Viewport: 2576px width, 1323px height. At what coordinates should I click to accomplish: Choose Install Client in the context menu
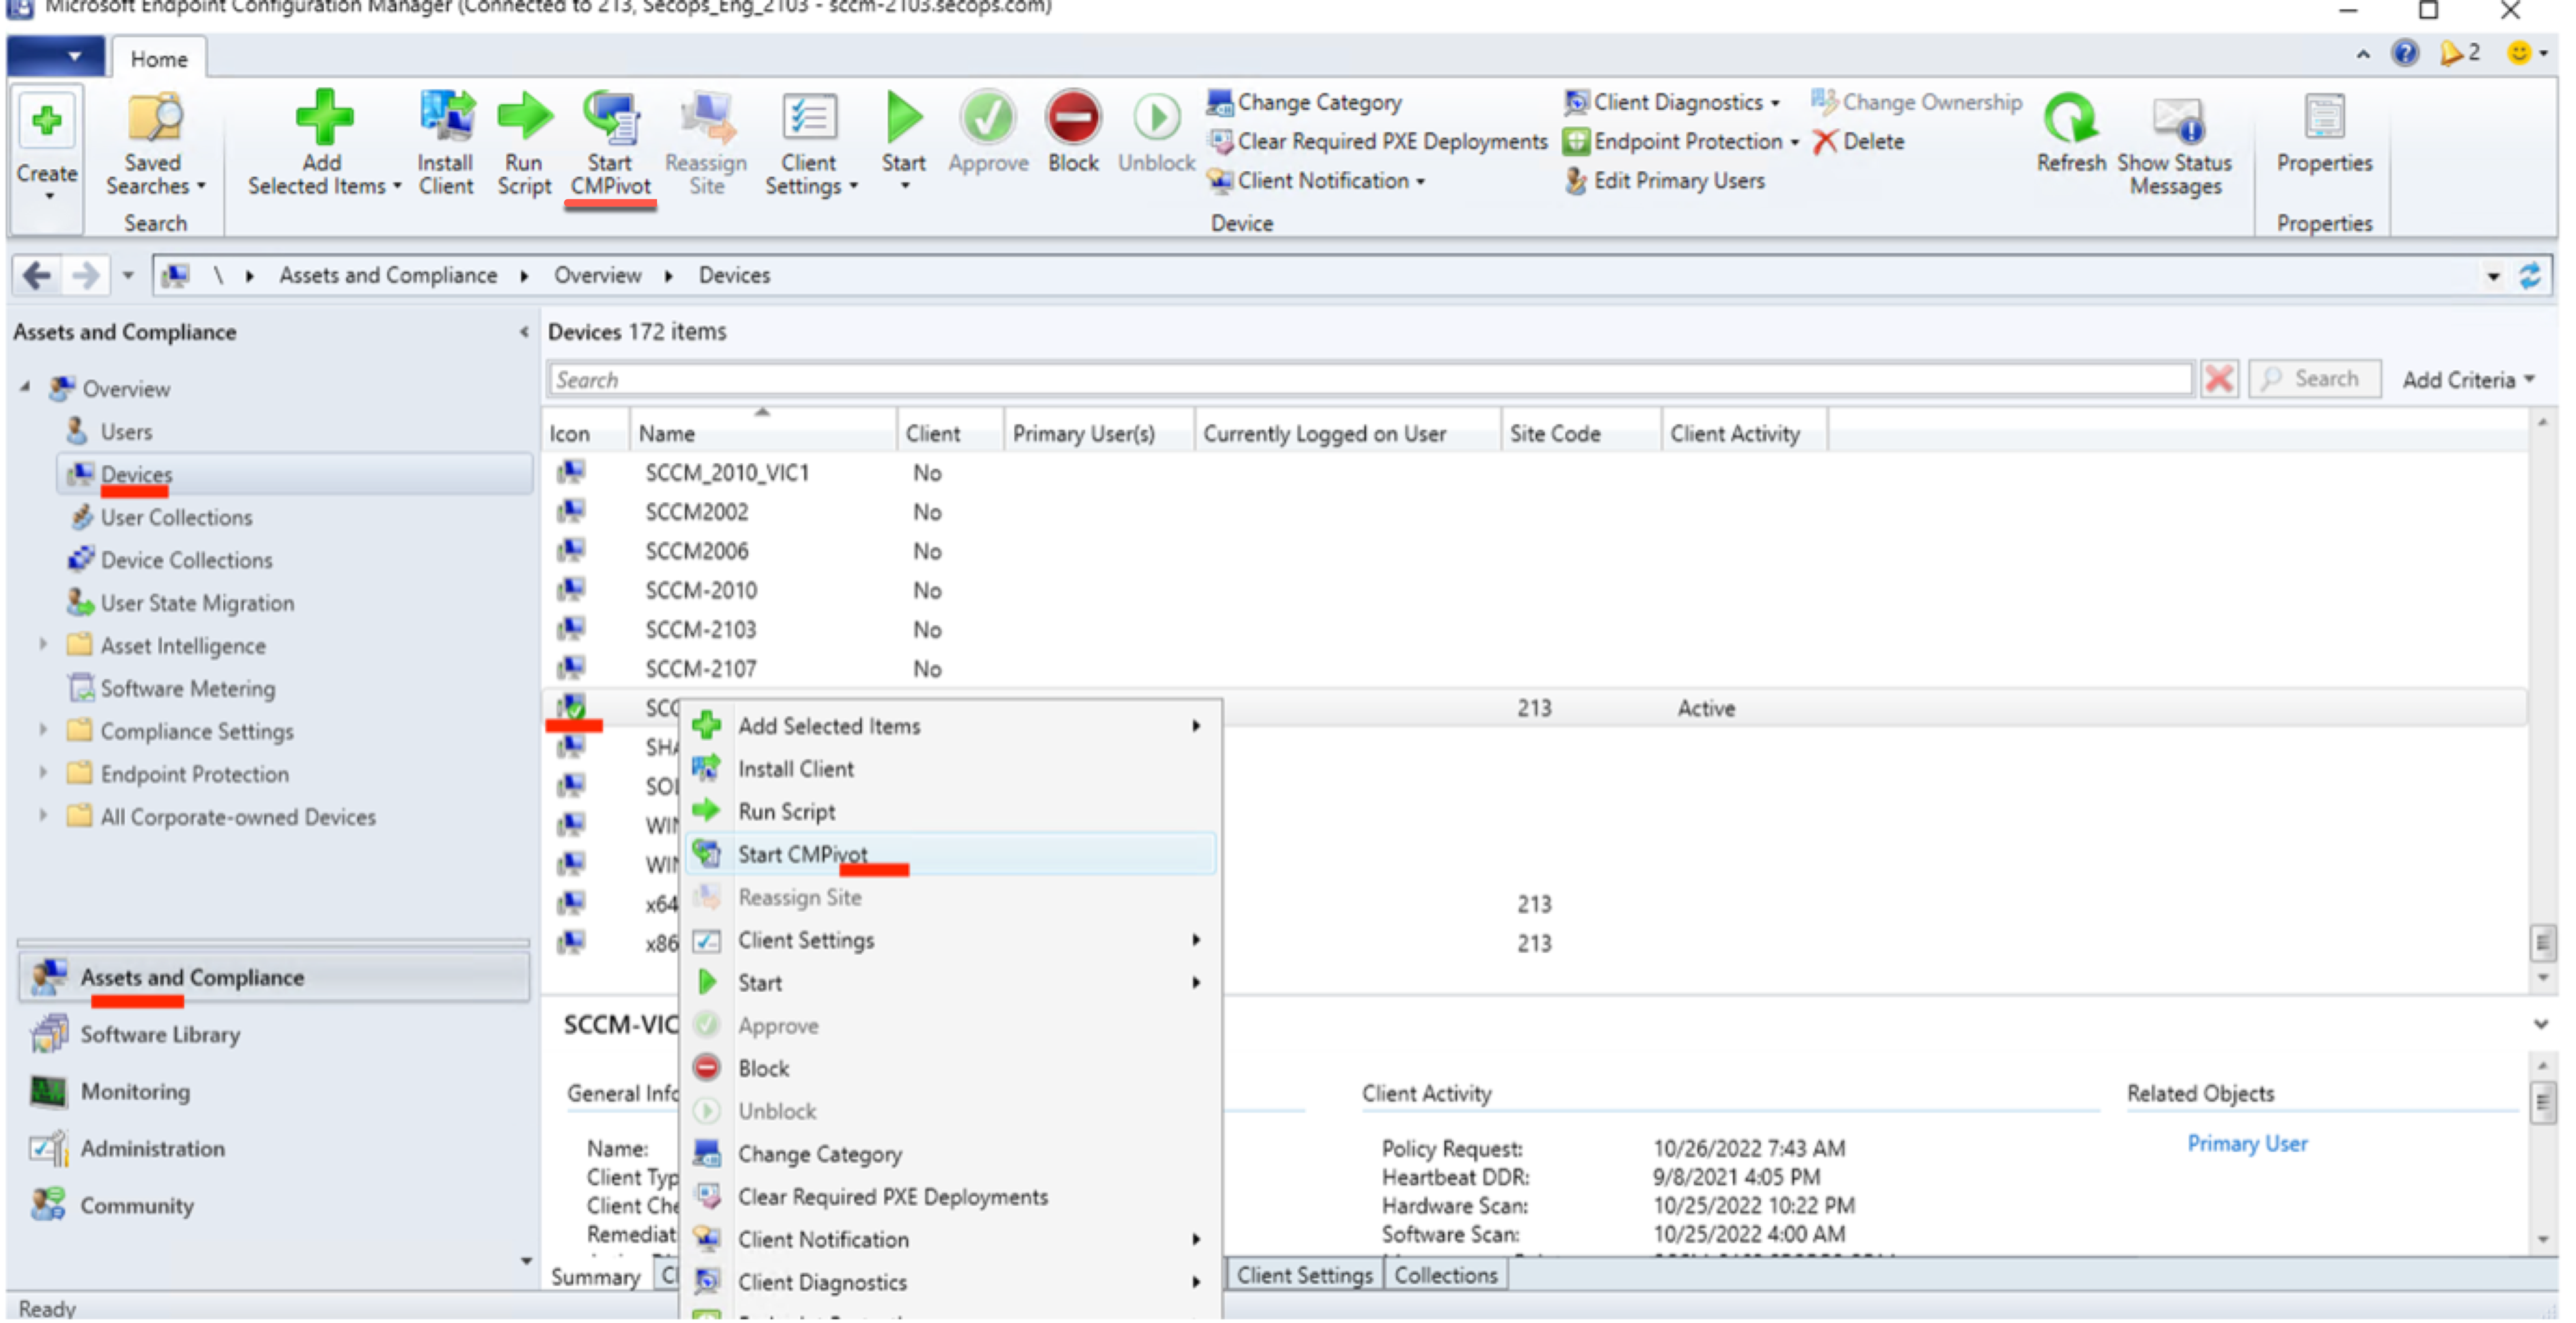click(x=951, y=768)
